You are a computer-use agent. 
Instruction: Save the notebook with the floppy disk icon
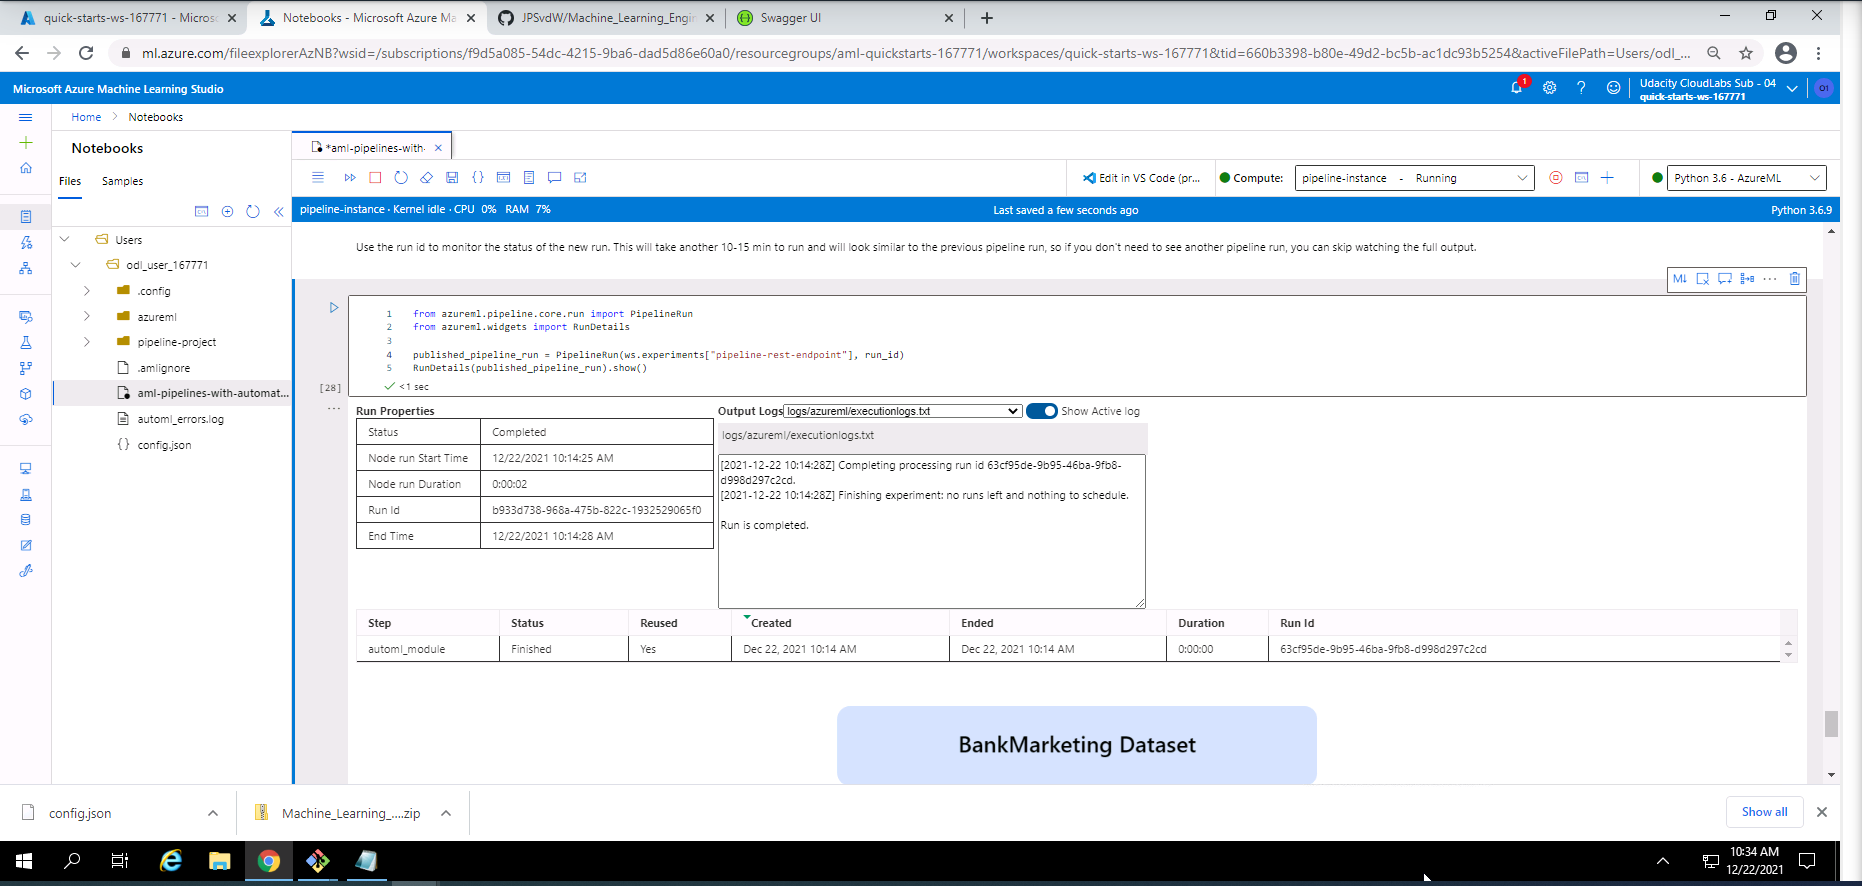pos(452,178)
